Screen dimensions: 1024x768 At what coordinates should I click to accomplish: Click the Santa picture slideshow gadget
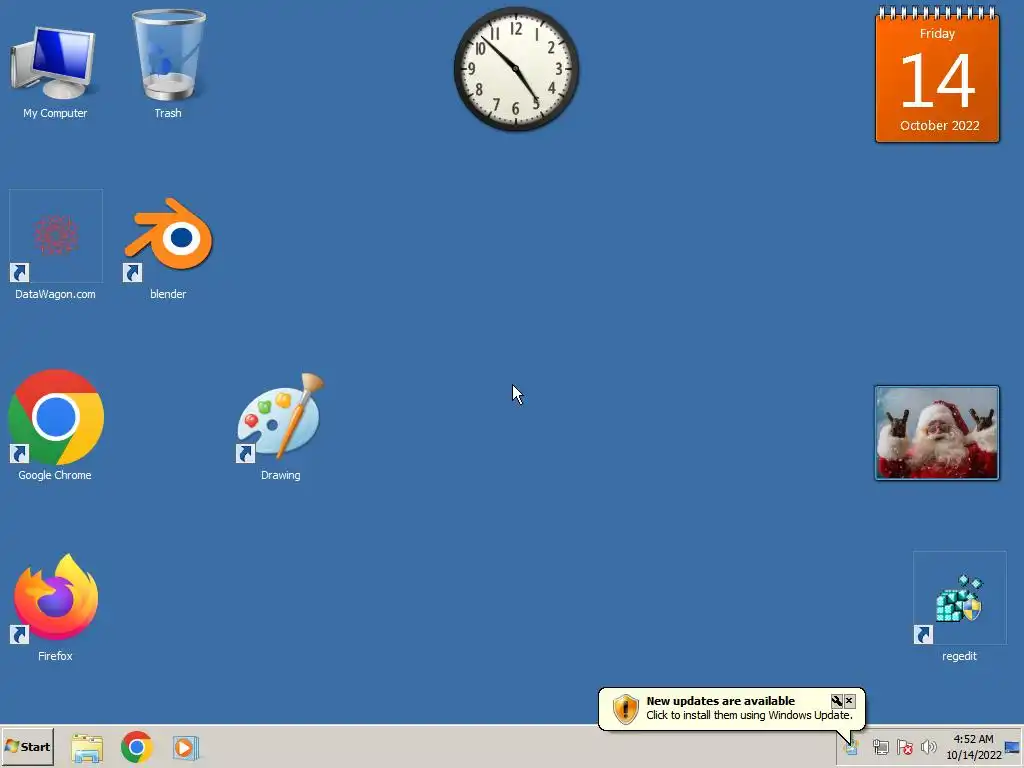pos(936,433)
